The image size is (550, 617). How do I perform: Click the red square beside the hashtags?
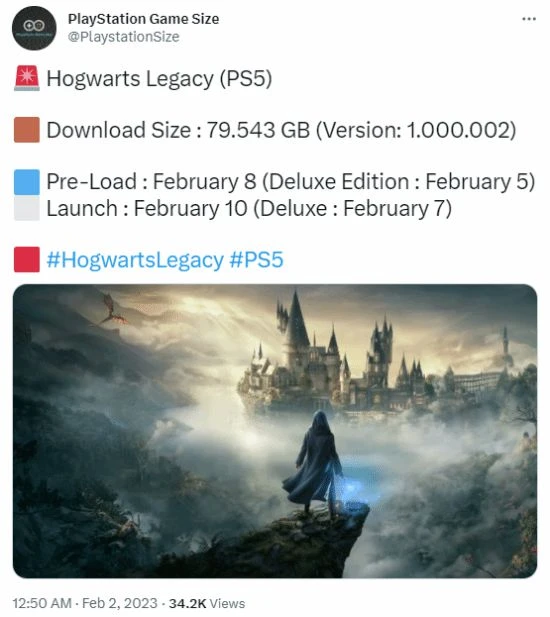(27, 259)
